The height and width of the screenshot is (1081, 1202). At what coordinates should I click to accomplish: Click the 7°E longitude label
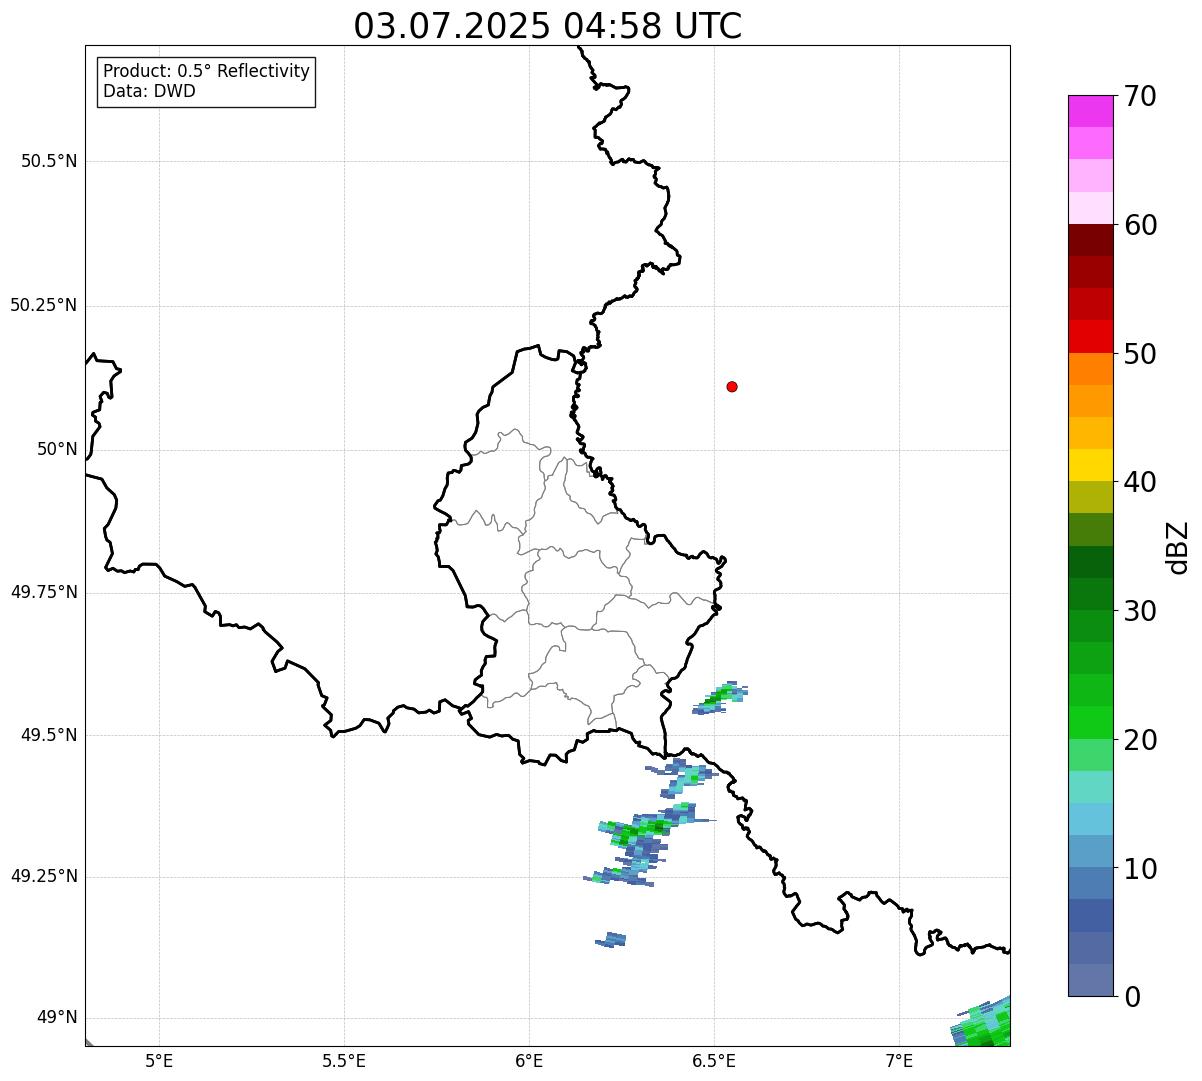click(899, 1060)
